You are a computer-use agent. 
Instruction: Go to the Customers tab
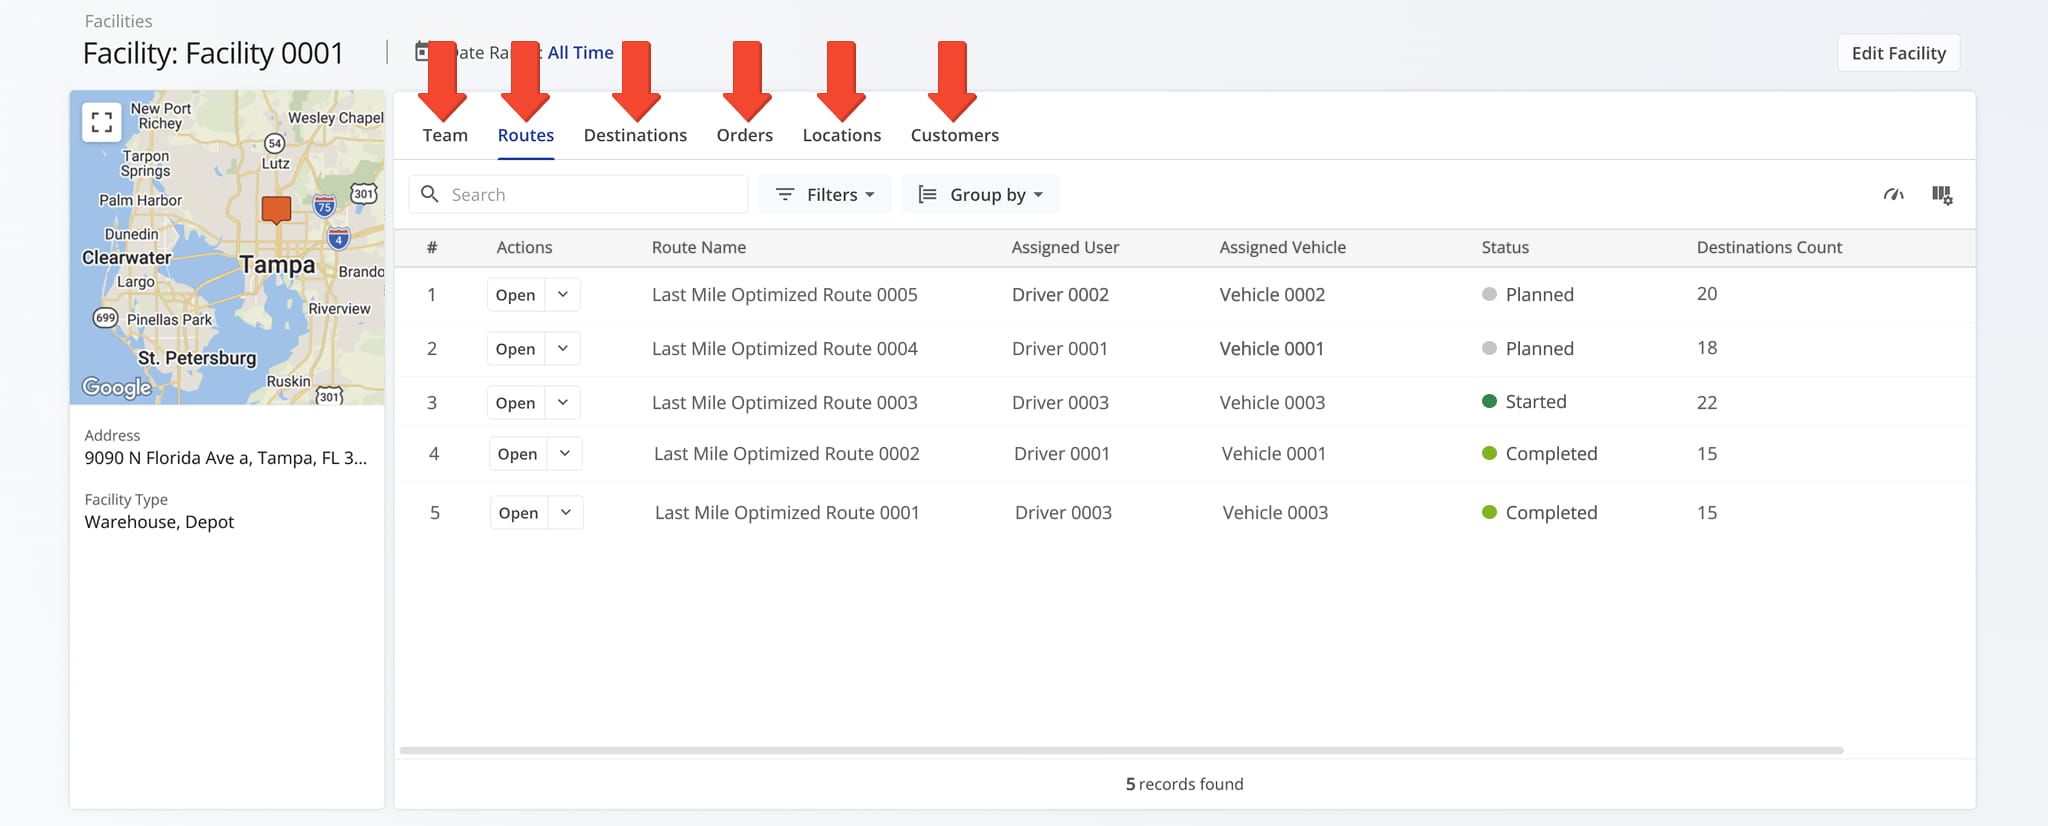[x=954, y=135]
